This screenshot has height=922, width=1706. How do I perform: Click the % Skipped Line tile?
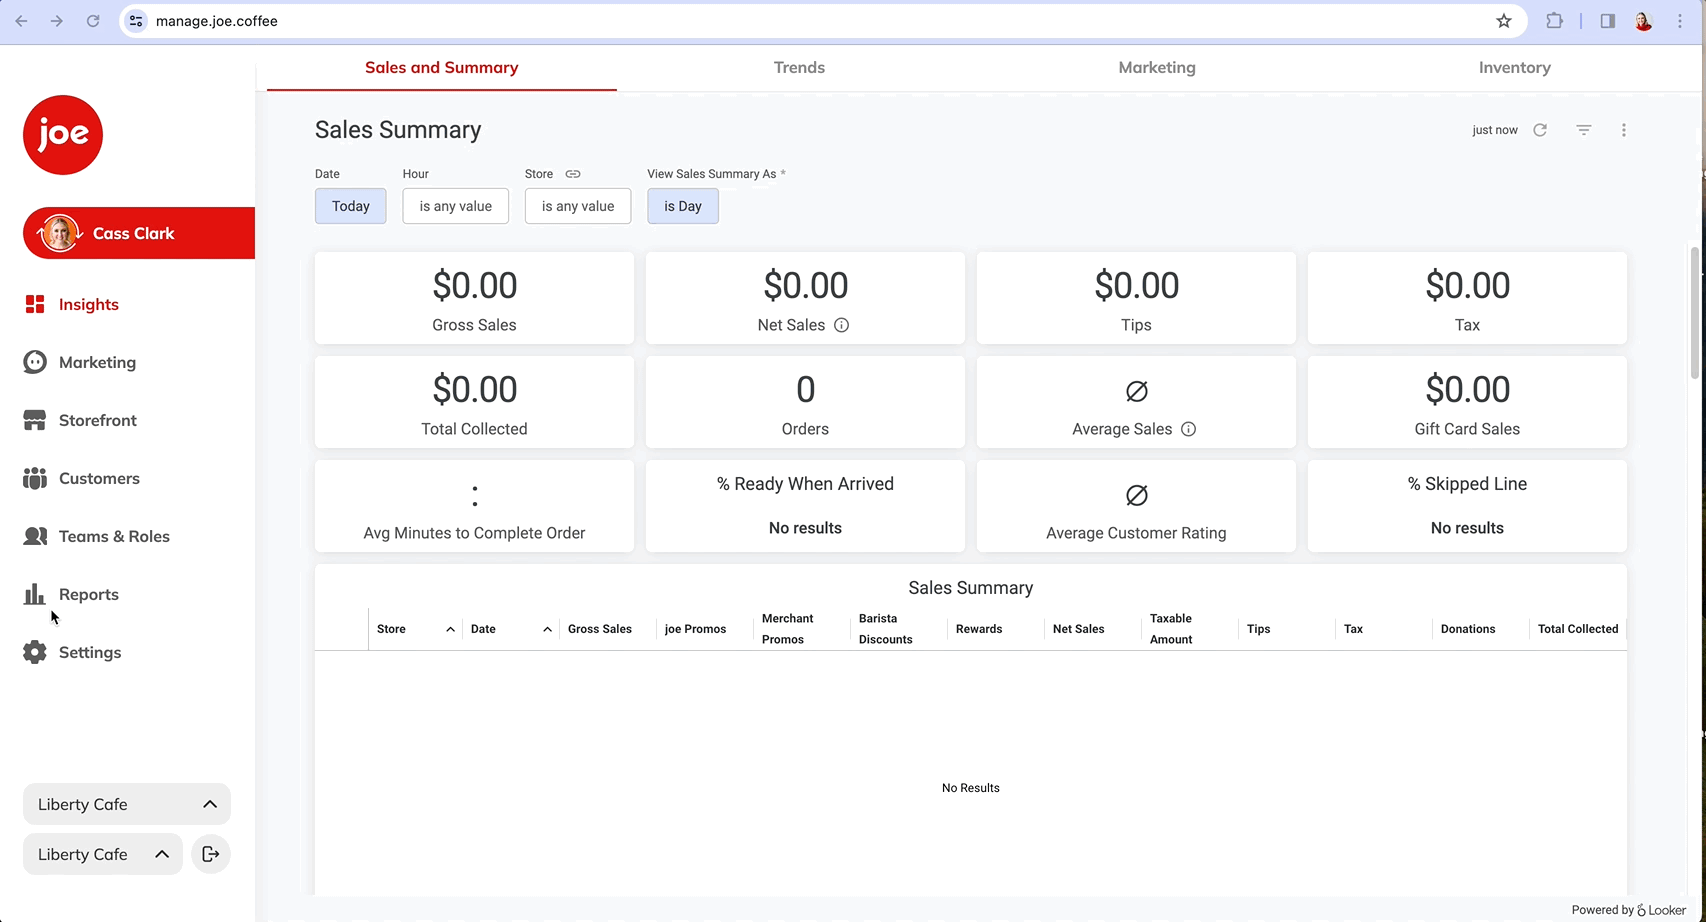[1467, 506]
